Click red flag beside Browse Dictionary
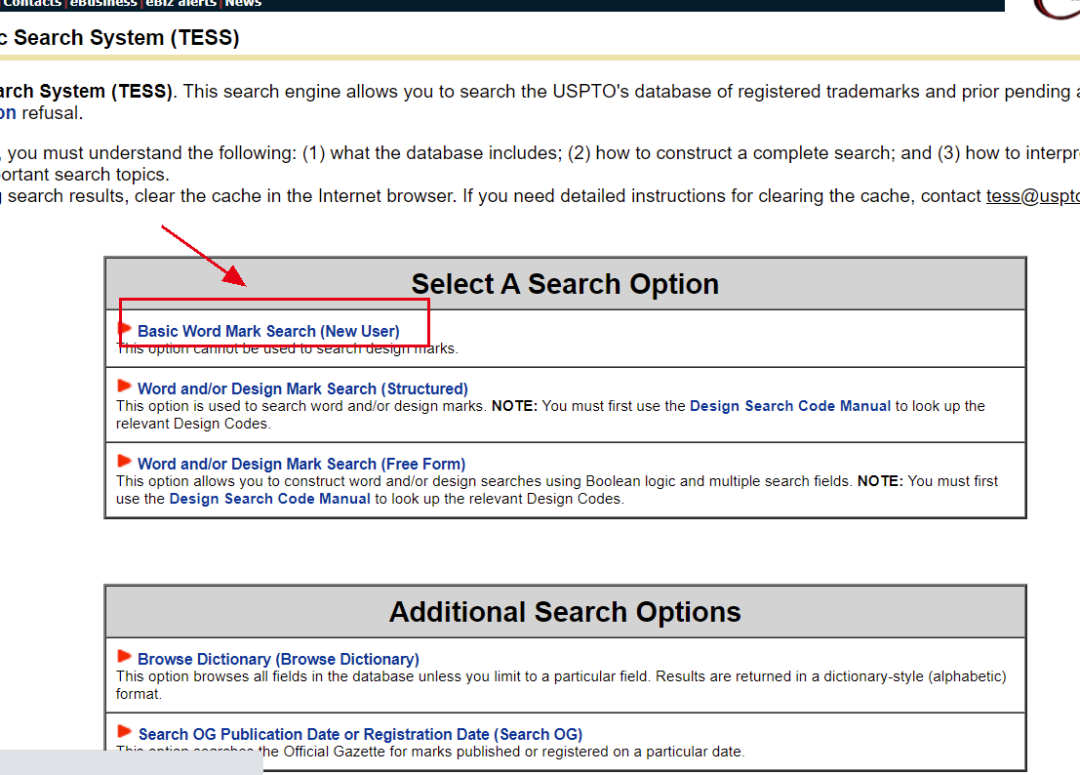Viewport: 1080px width, 775px height. (124, 656)
